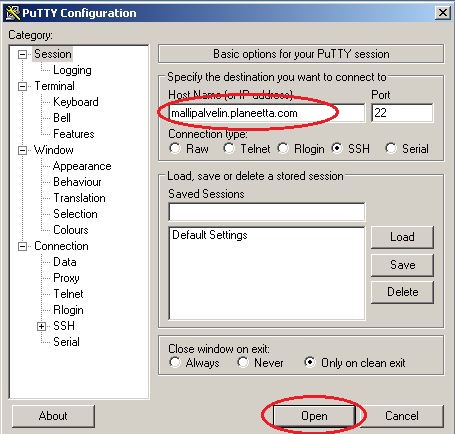Select Default Settings in sessions list
Image resolution: width=455 pixels, height=434 pixels.
210,235
